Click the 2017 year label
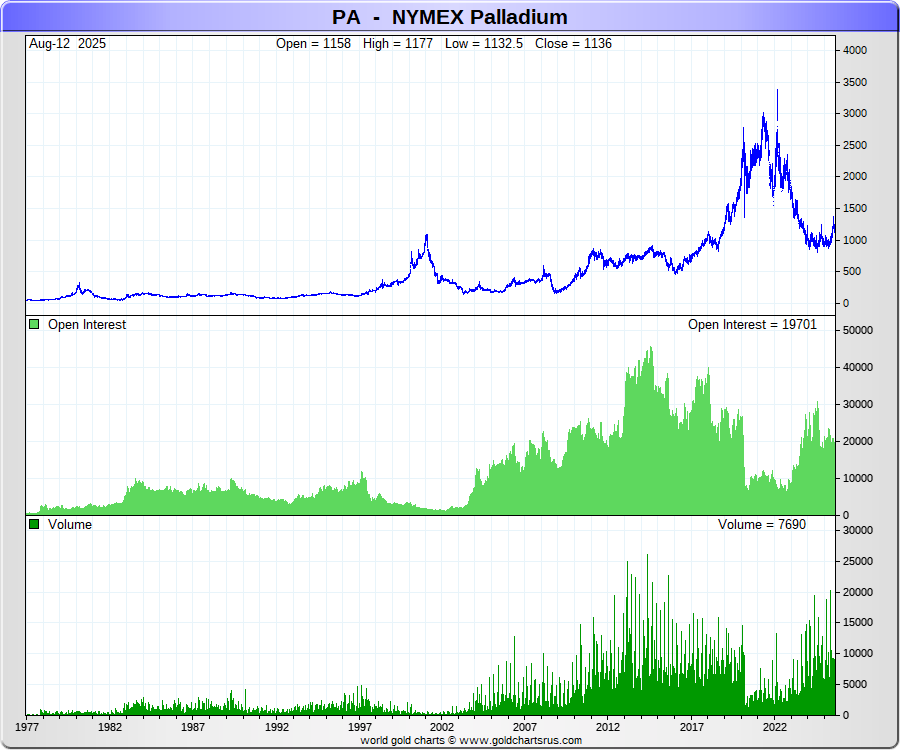 [x=692, y=727]
